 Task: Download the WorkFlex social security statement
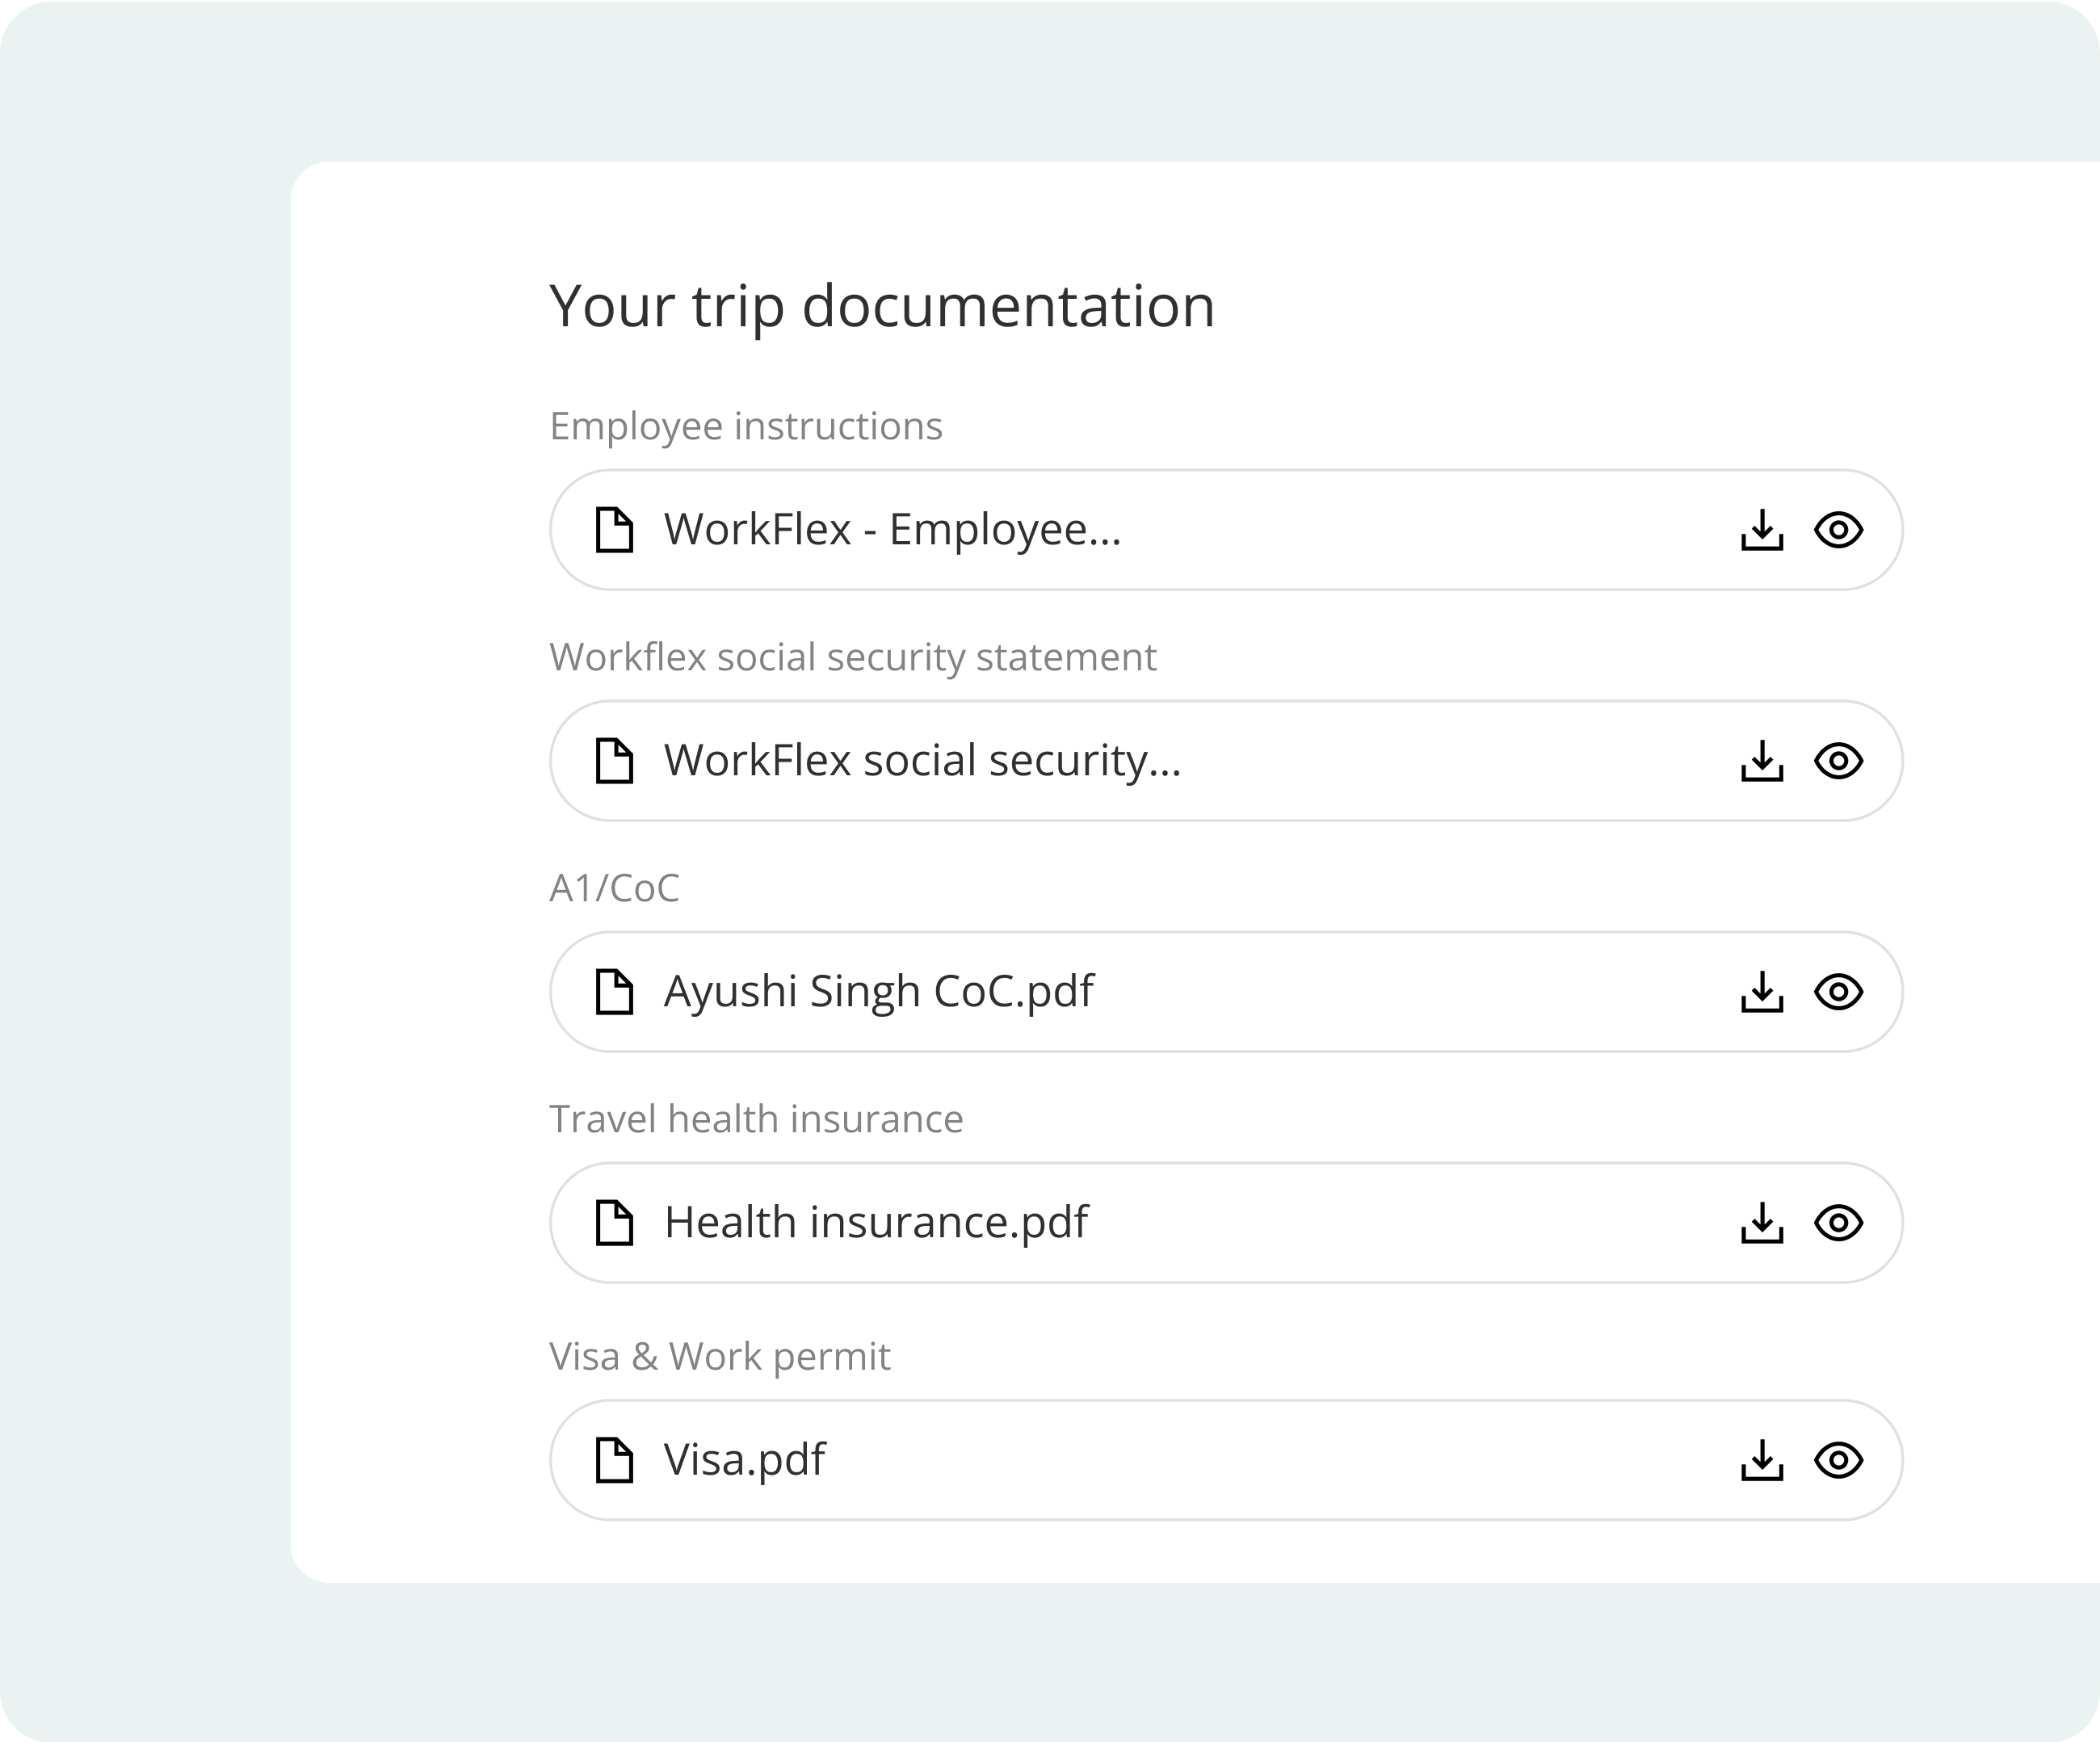pyautogui.click(x=1763, y=761)
